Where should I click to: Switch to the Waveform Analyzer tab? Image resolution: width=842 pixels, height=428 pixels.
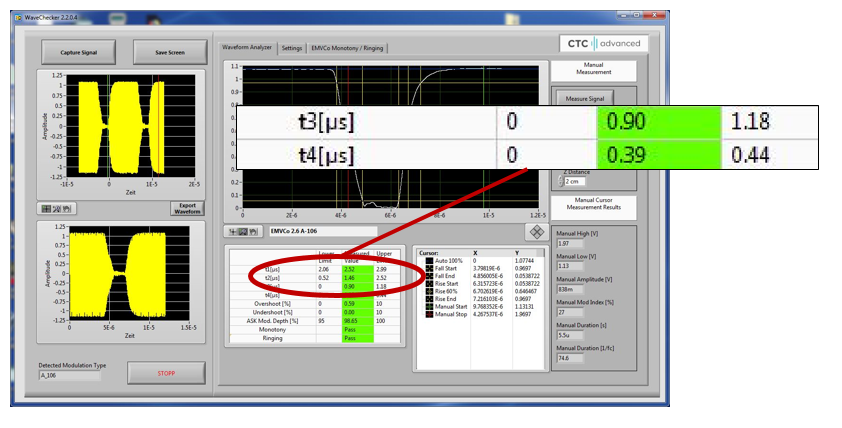[247, 48]
